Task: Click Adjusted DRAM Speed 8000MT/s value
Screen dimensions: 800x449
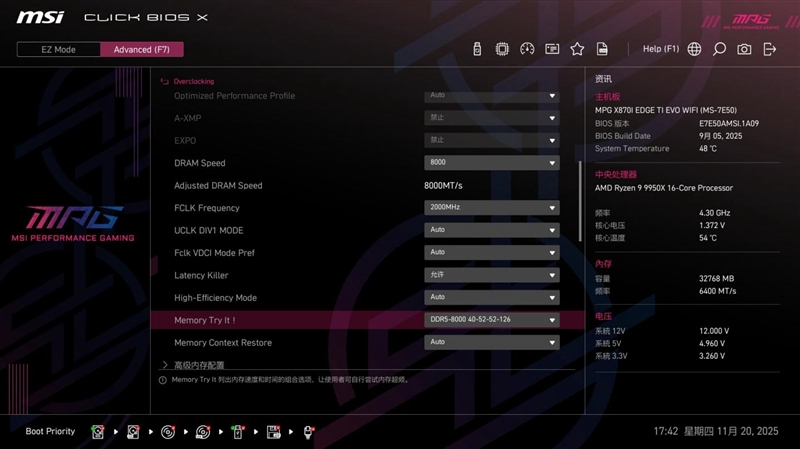Action: pyautogui.click(x=443, y=186)
